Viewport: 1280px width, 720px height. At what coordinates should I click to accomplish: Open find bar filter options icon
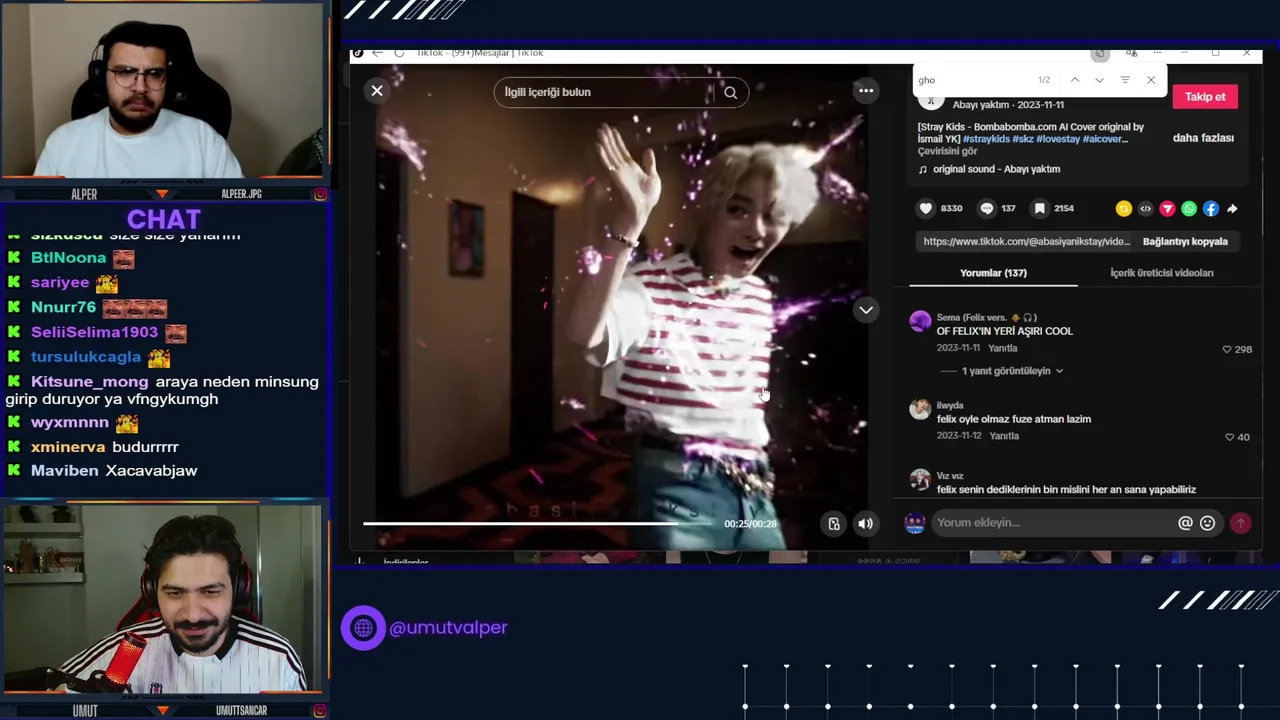click(x=1125, y=80)
